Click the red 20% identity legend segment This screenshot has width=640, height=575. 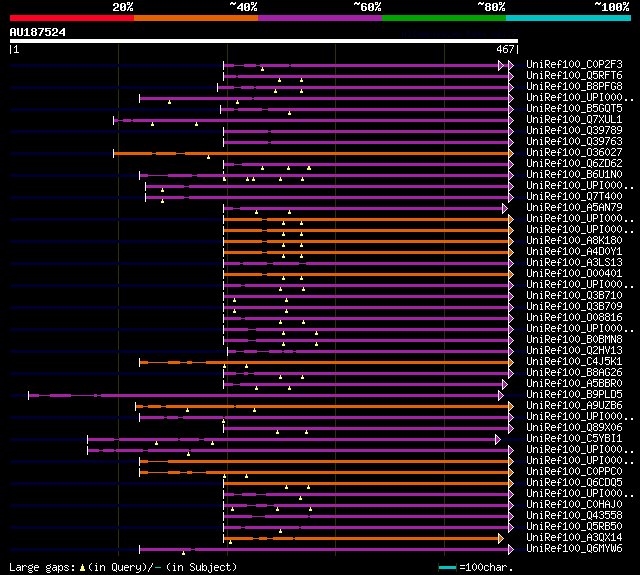[x=72, y=18]
